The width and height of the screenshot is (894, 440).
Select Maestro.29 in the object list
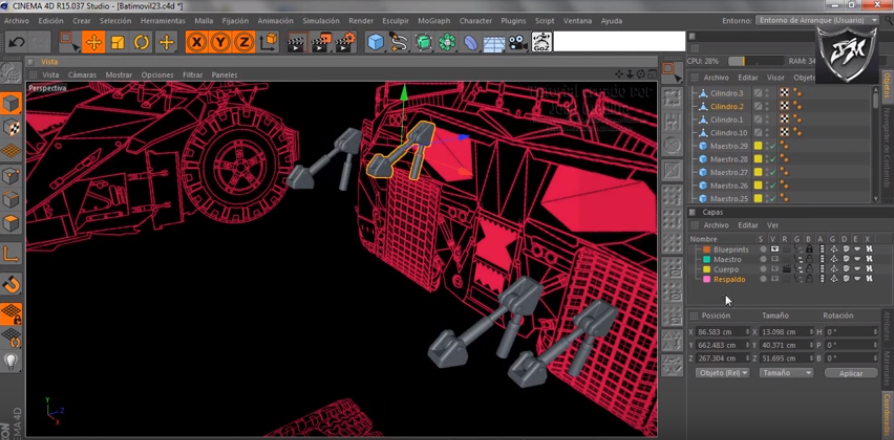click(729, 146)
